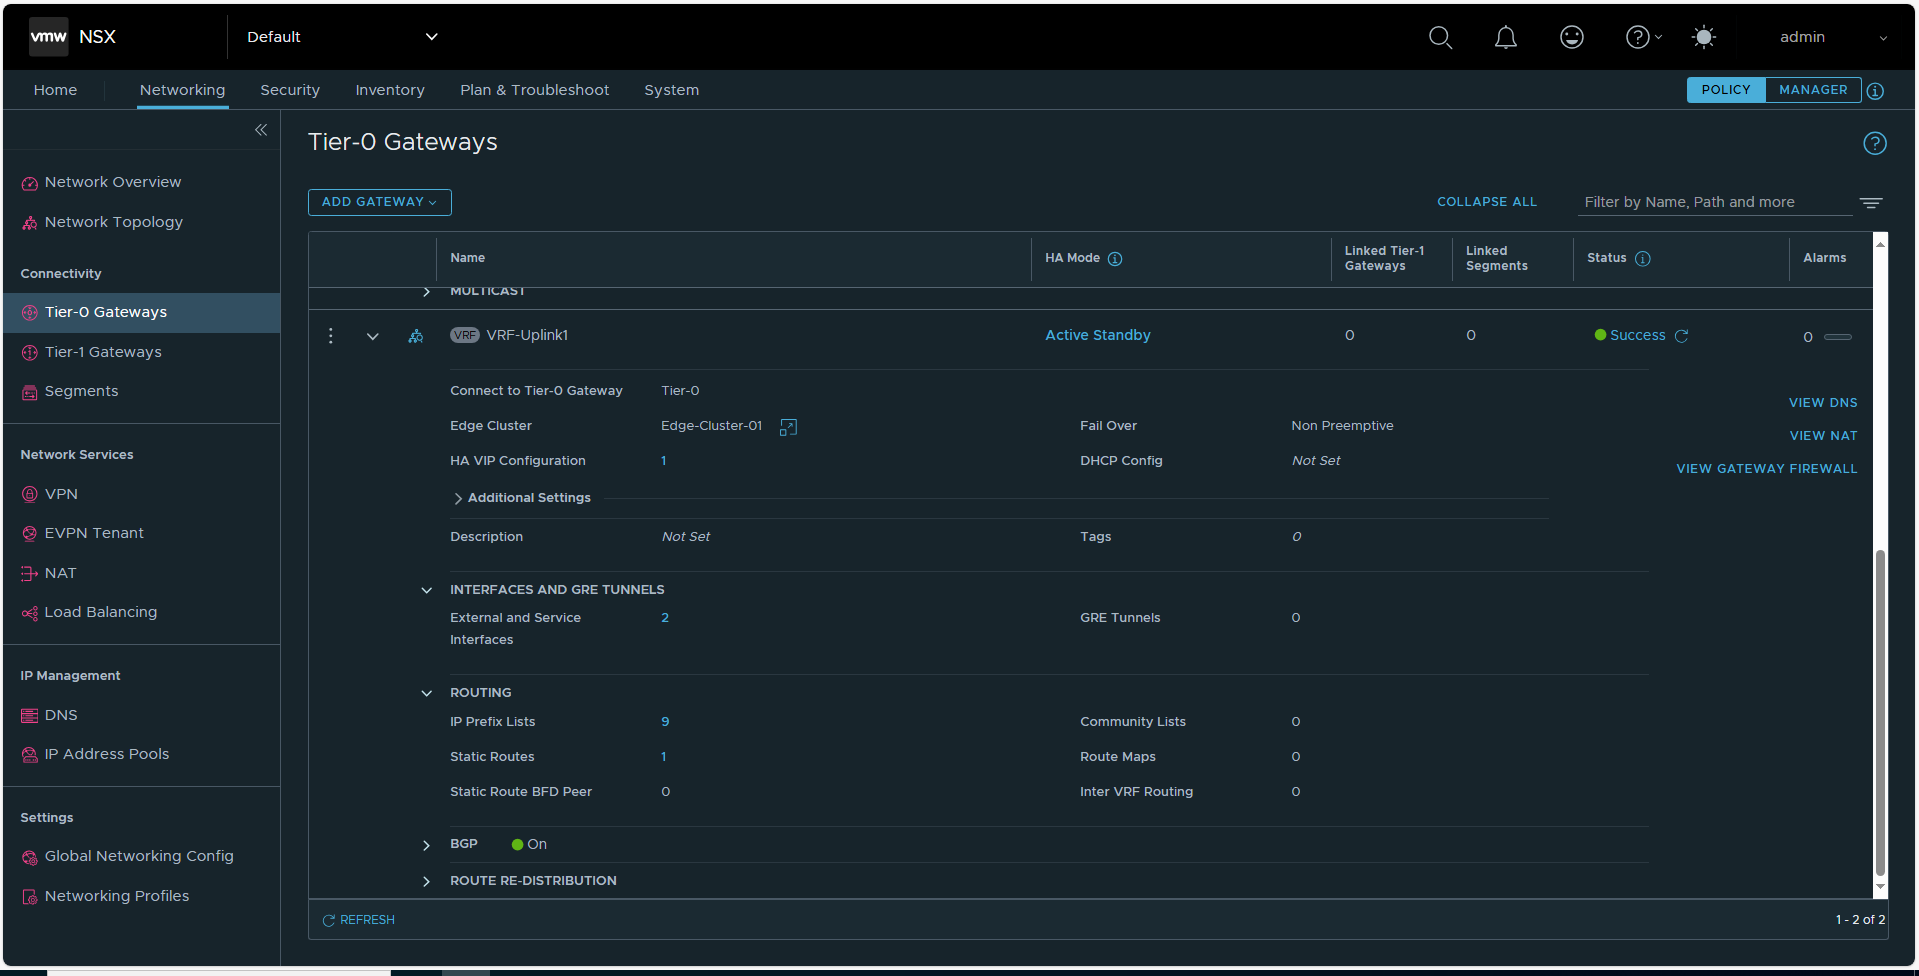Open Tier-1 Gateways in sidebar
This screenshot has width=1919, height=976.
(x=103, y=352)
